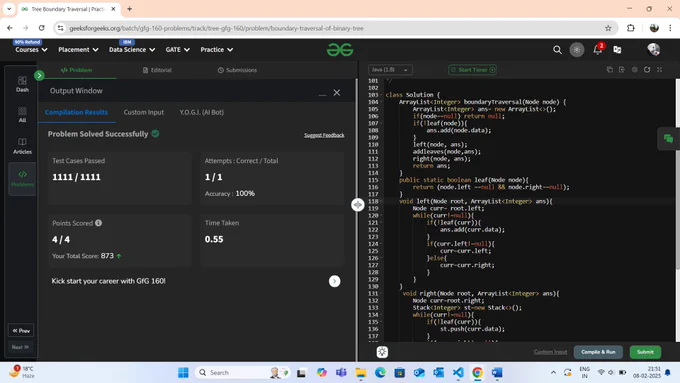Click the Windows Start button on taskbar
The height and width of the screenshot is (383, 680).
[x=183, y=373]
